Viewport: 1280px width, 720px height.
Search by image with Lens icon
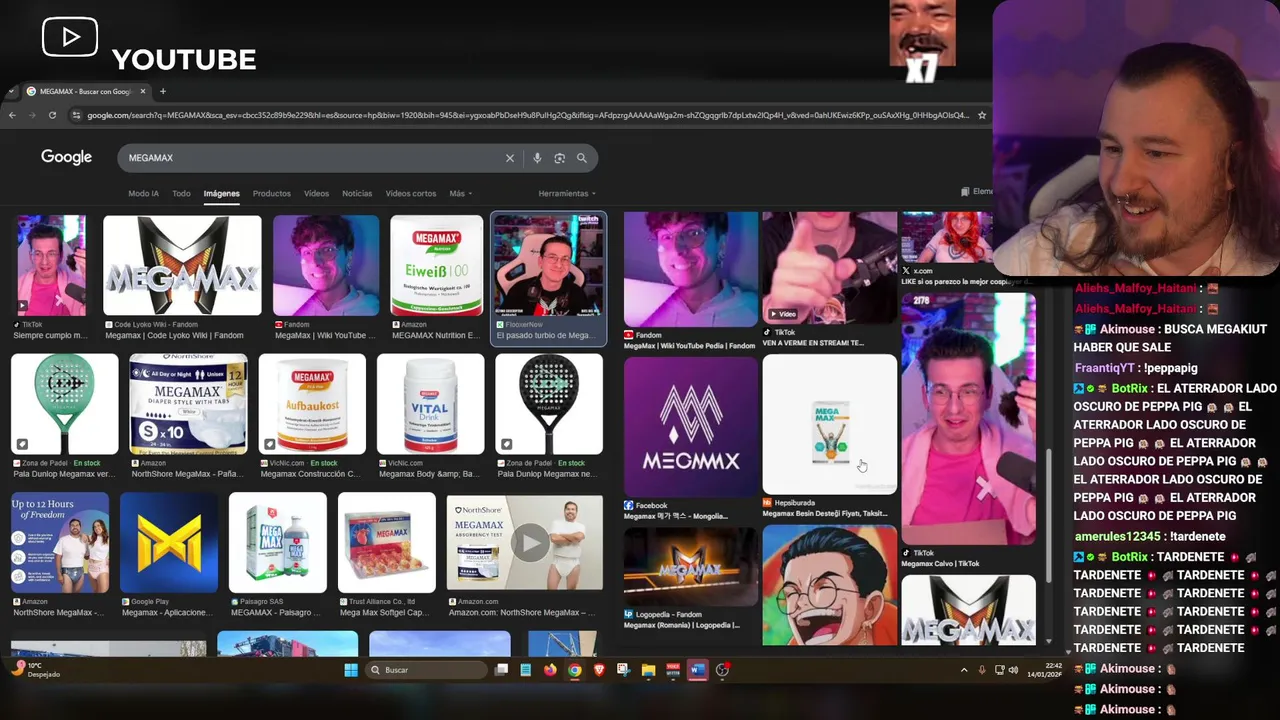(x=559, y=158)
